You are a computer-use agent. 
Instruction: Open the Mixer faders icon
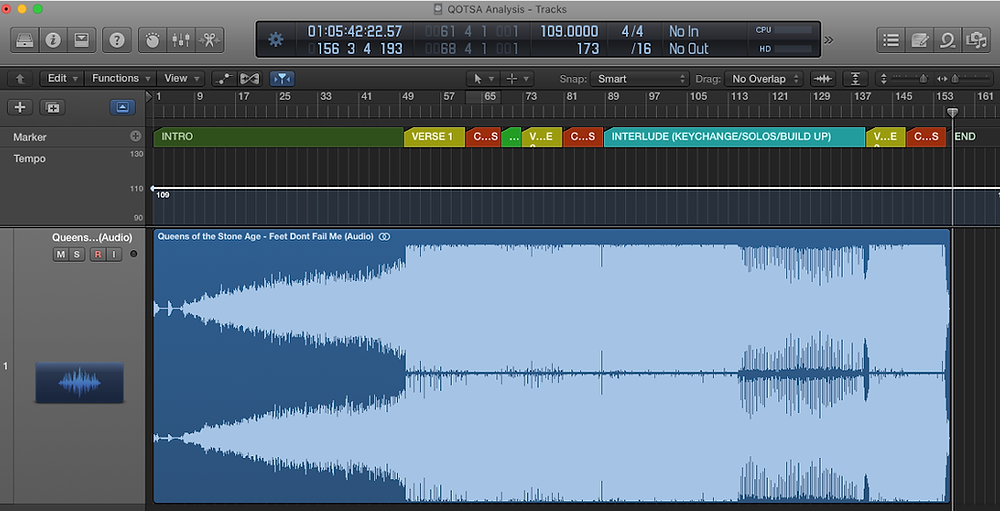pyautogui.click(x=181, y=40)
